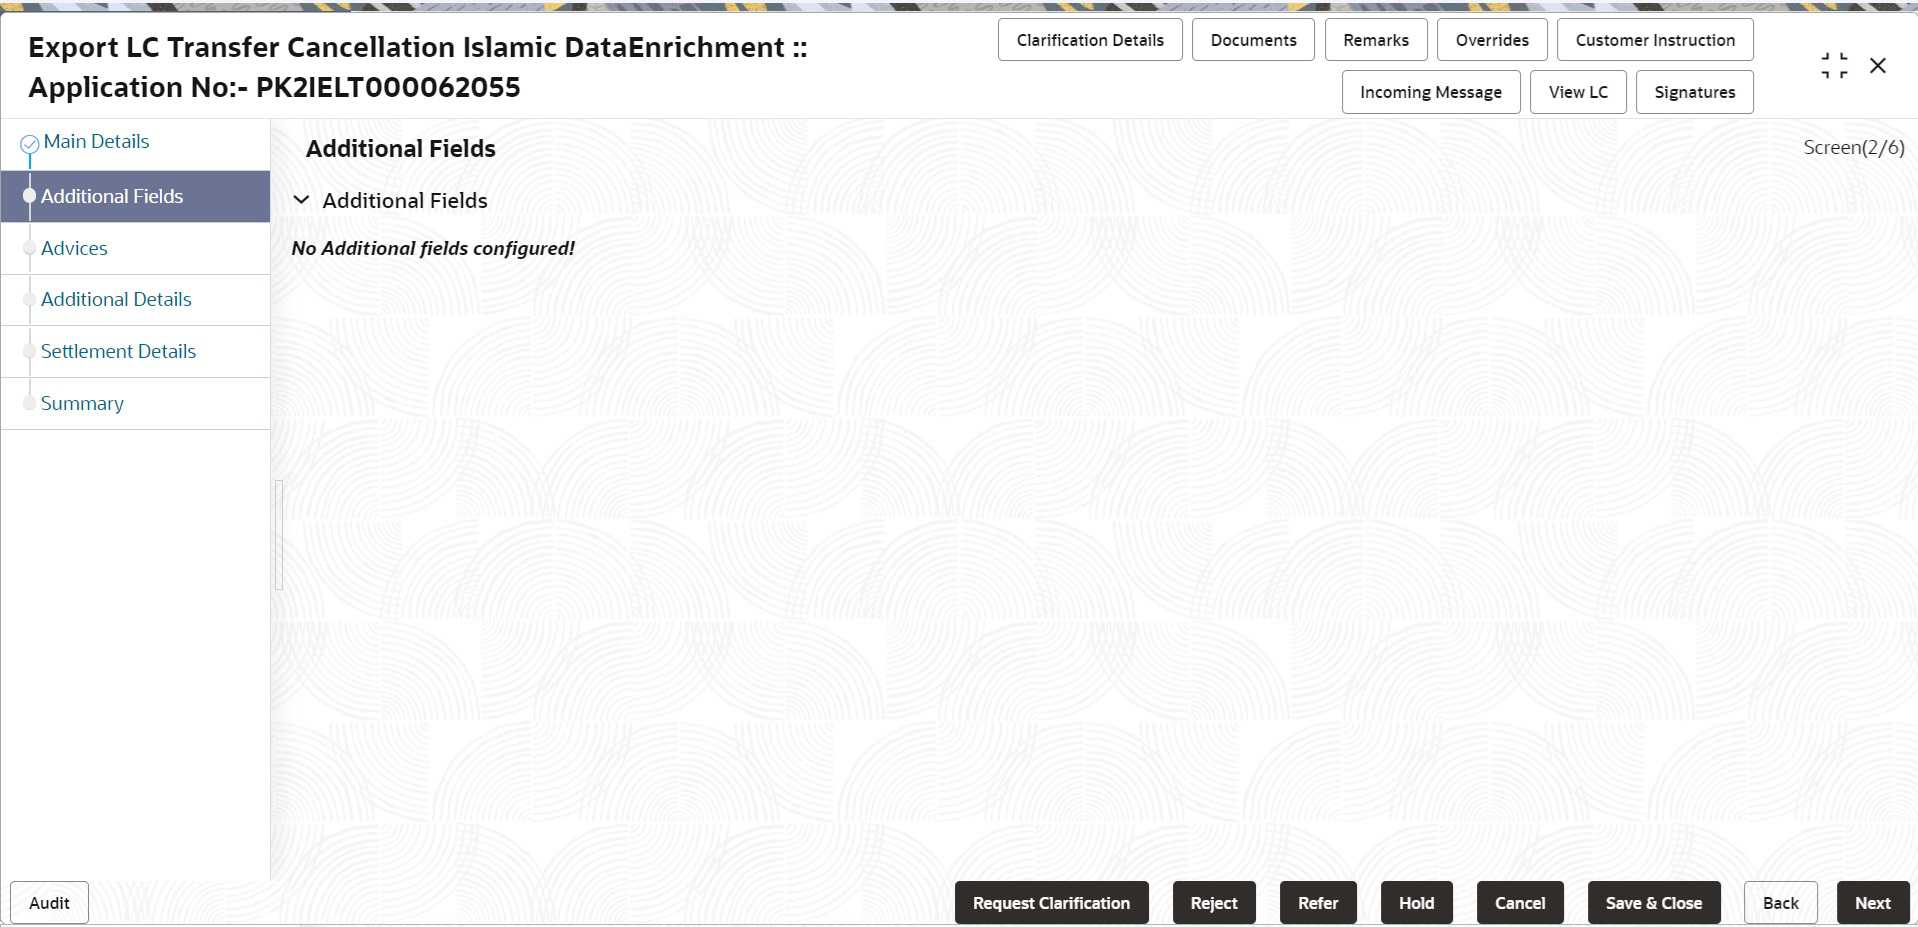The image size is (1918, 927).
Task: Open Clarification Details
Action: [1090, 40]
